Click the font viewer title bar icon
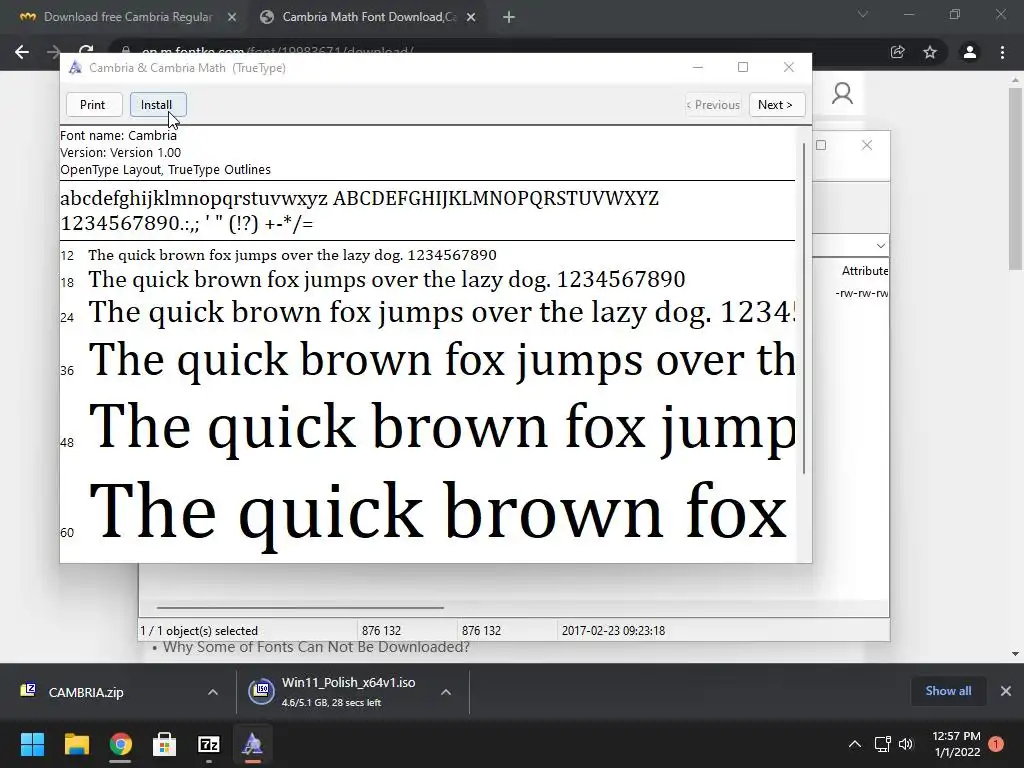The height and width of the screenshot is (768, 1024). (75, 67)
